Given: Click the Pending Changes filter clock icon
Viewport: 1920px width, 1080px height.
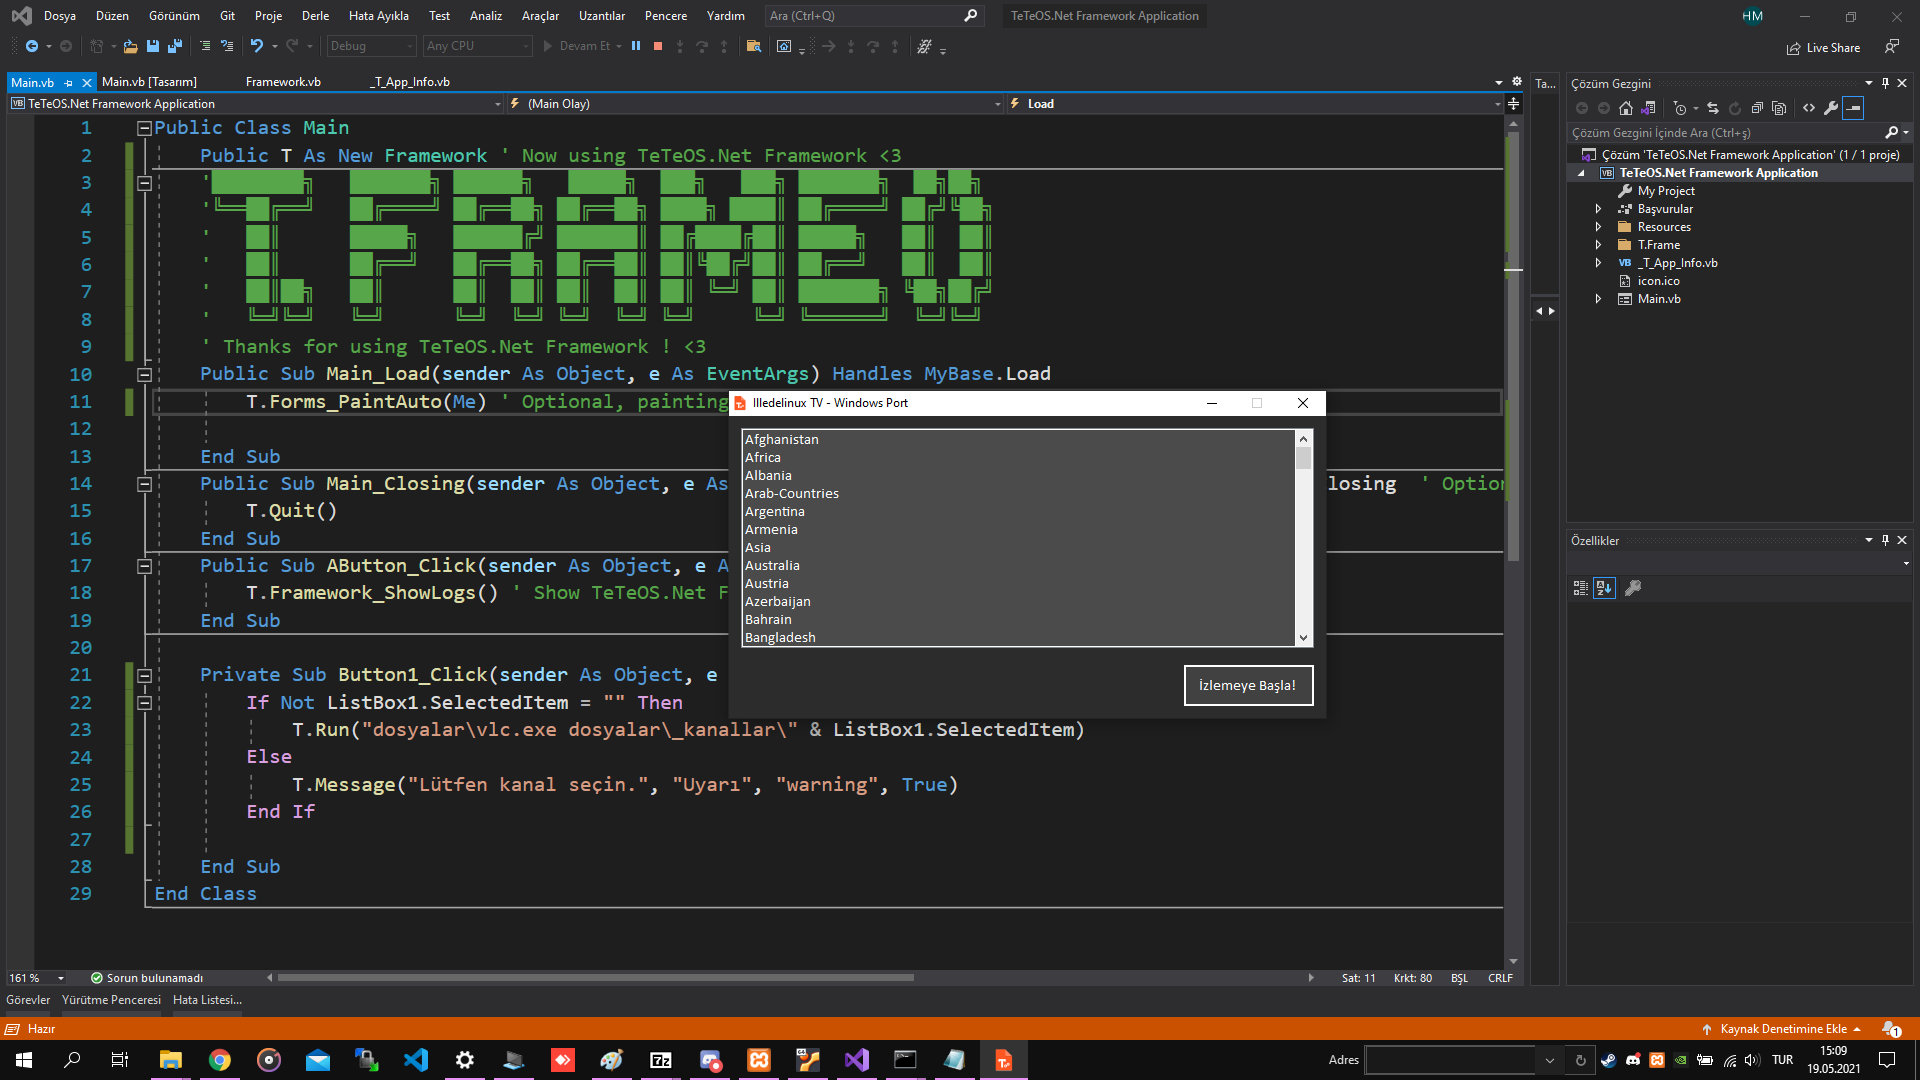Looking at the screenshot, I should (x=1680, y=108).
